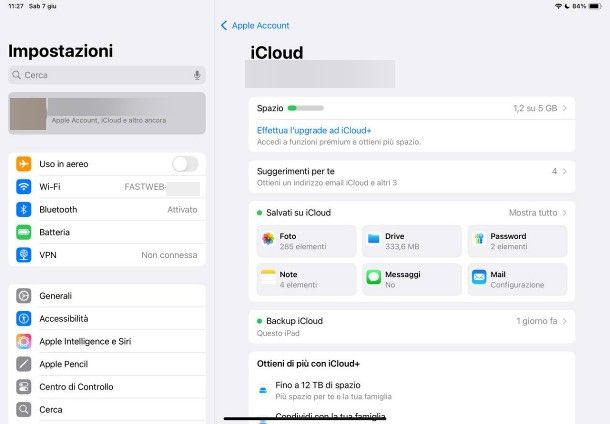Go back to Apple Account
The height and width of the screenshot is (424, 610).
point(255,26)
